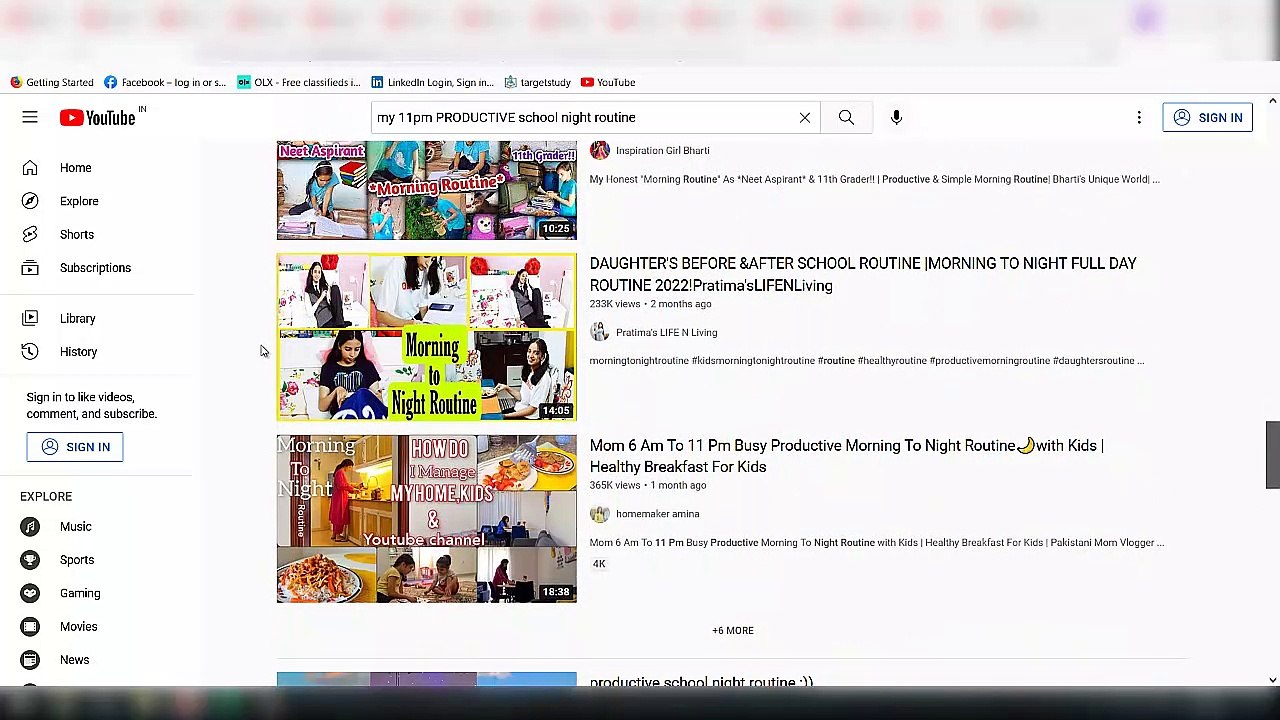1280x720 pixels.
Task: Open the productive school night routine title
Action: pos(701,682)
